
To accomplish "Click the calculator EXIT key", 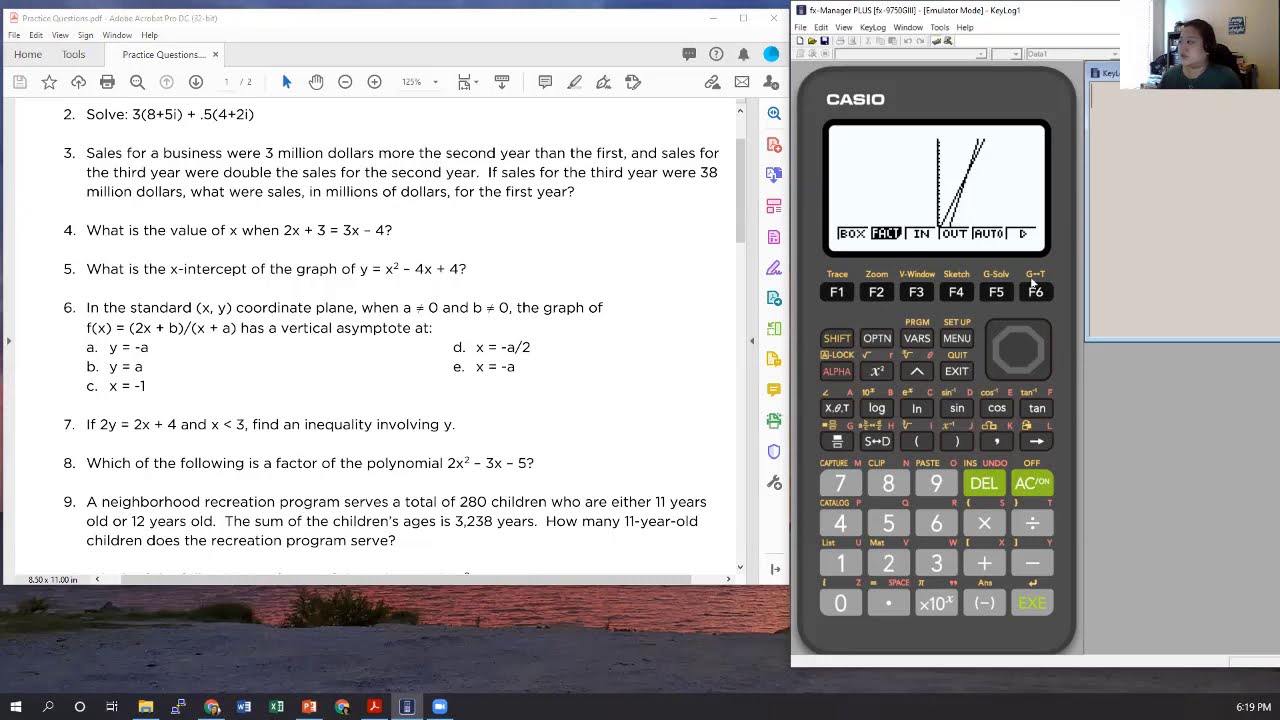I will click(957, 371).
